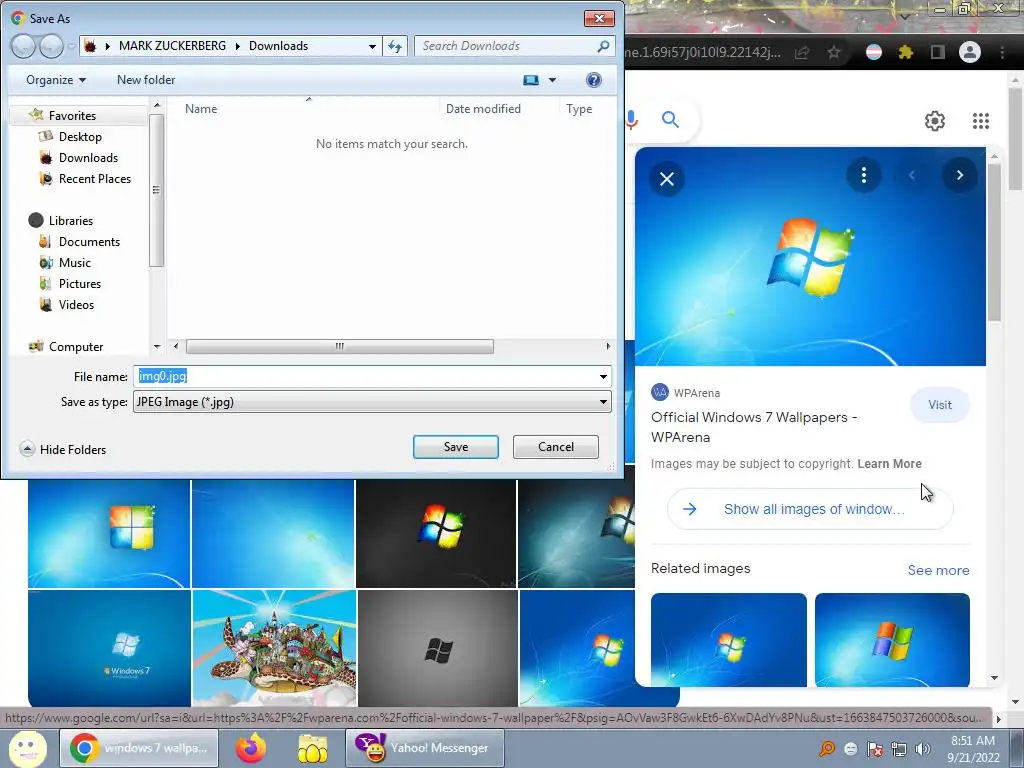Click MARK ZUCKERBERG in the address path
The image size is (1024, 768).
click(172, 46)
